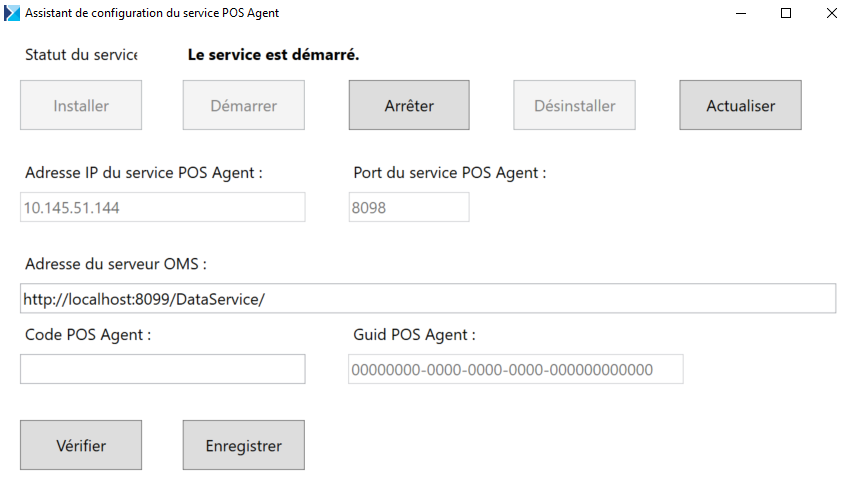Maximize the configuration assistant window
855x490 pixels.
[x=786, y=13]
